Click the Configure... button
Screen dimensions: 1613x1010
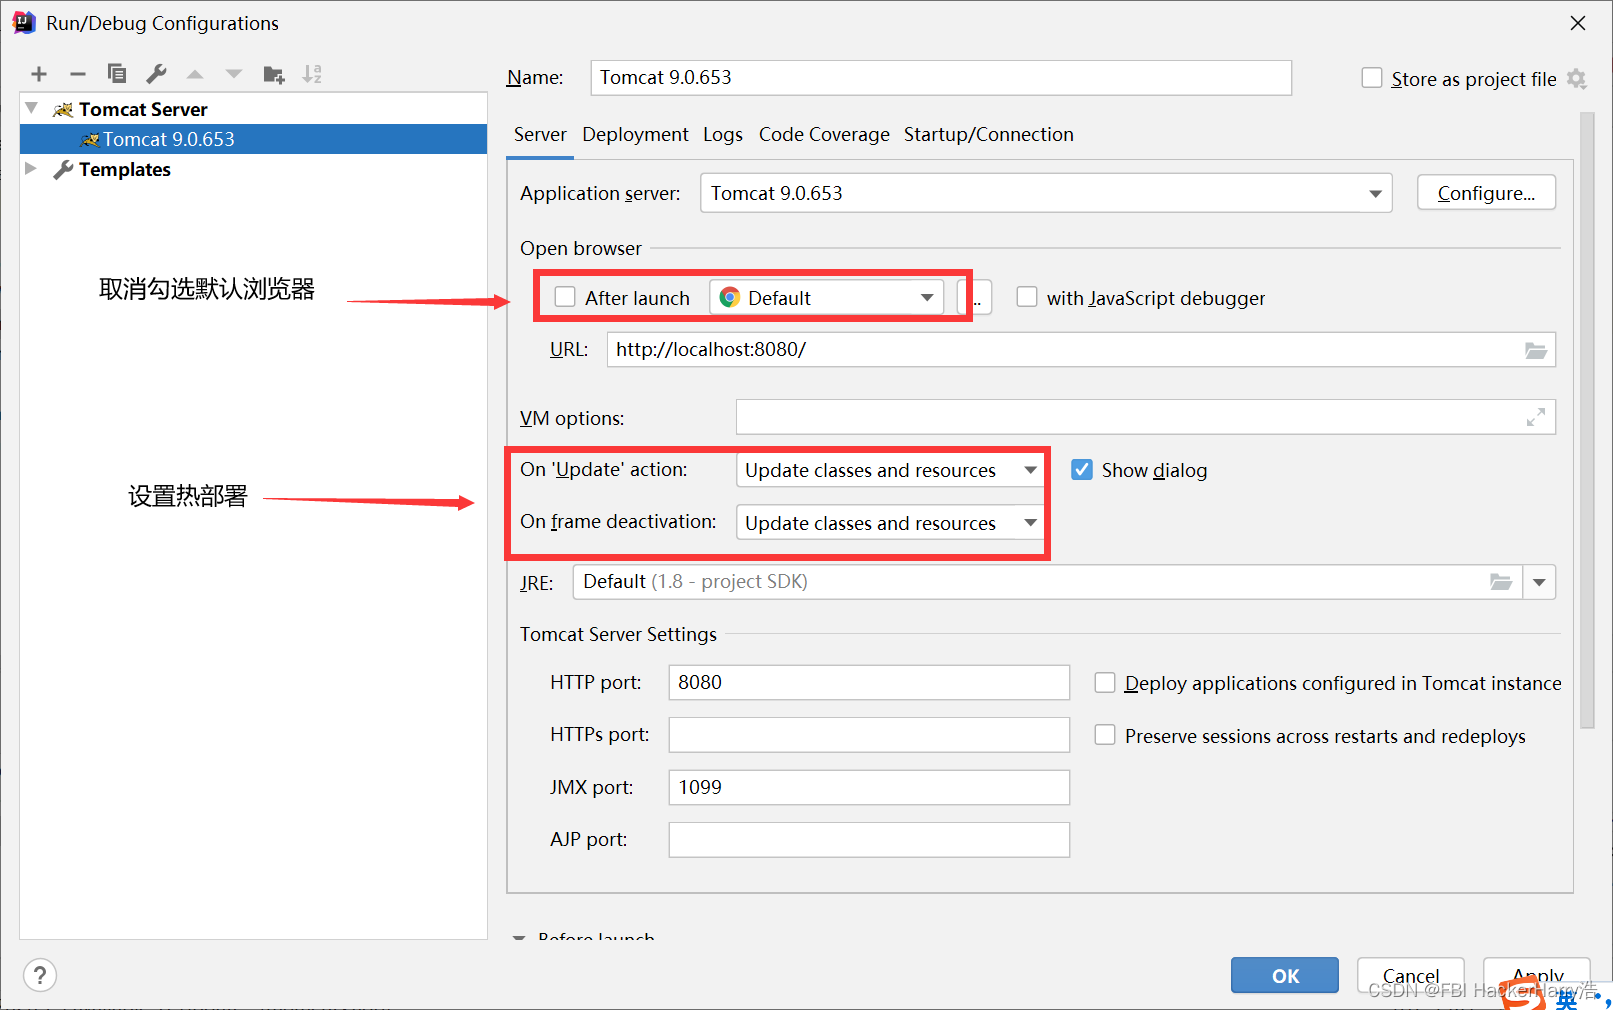(1486, 193)
